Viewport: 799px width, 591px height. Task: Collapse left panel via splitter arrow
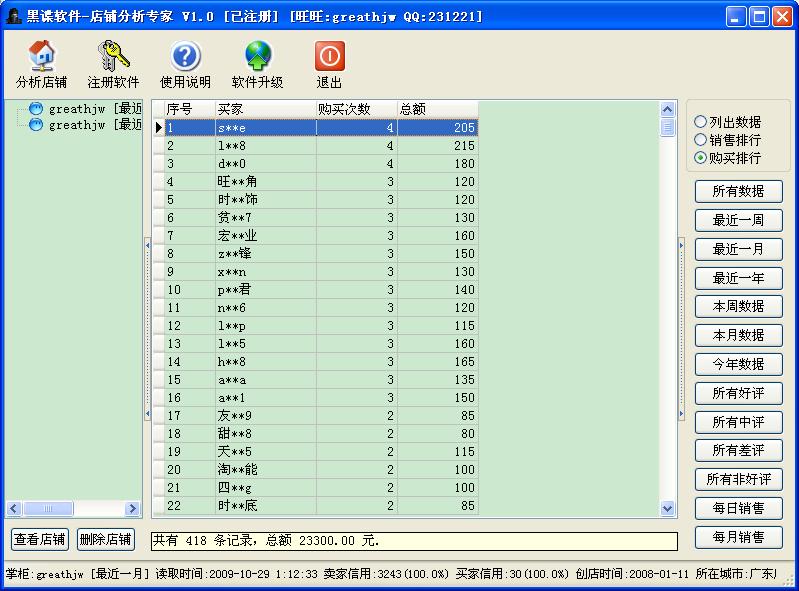pyautogui.click(x=147, y=329)
